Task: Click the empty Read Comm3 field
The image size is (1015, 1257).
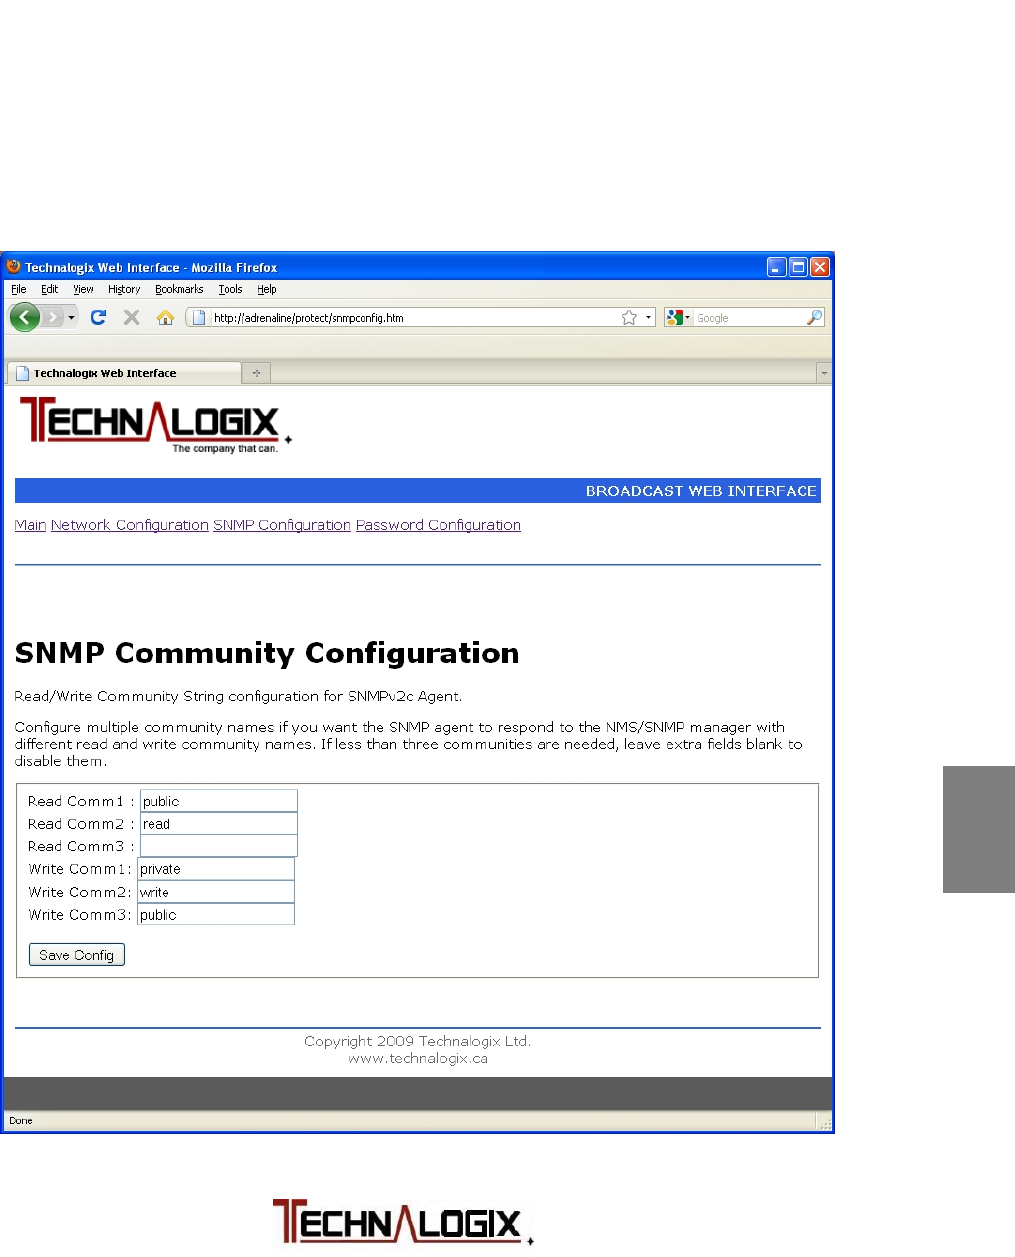Action: coord(219,846)
